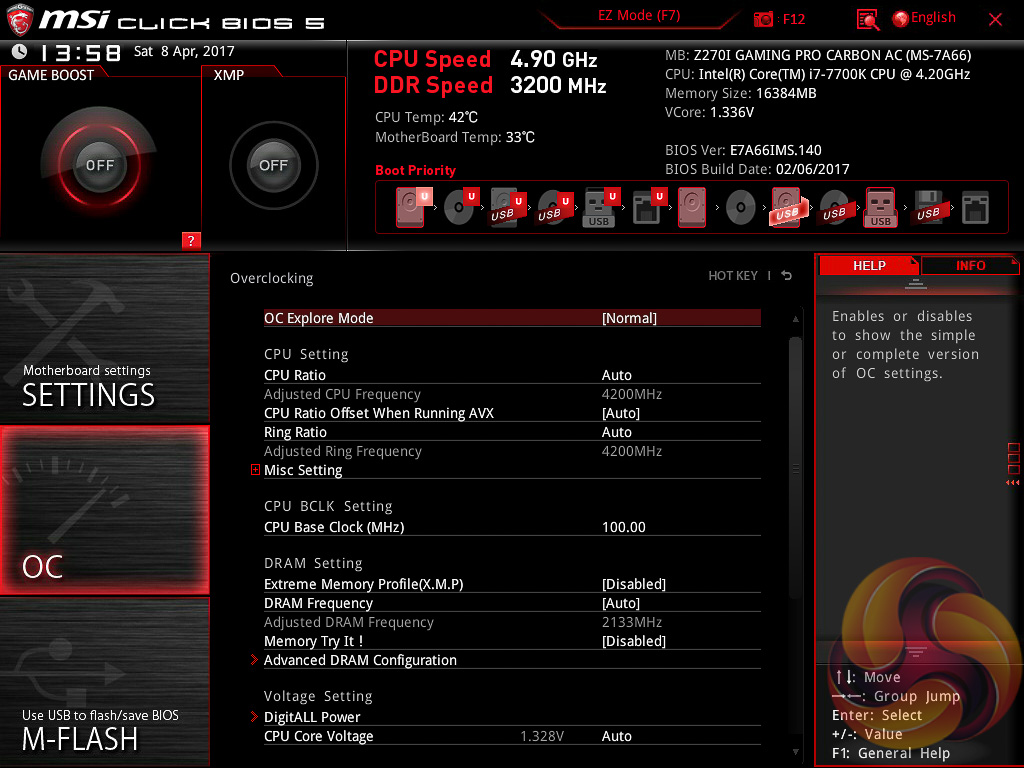Click the F12 screenshot camera icon
Viewport: 1024px width, 768px height.
tap(764, 19)
